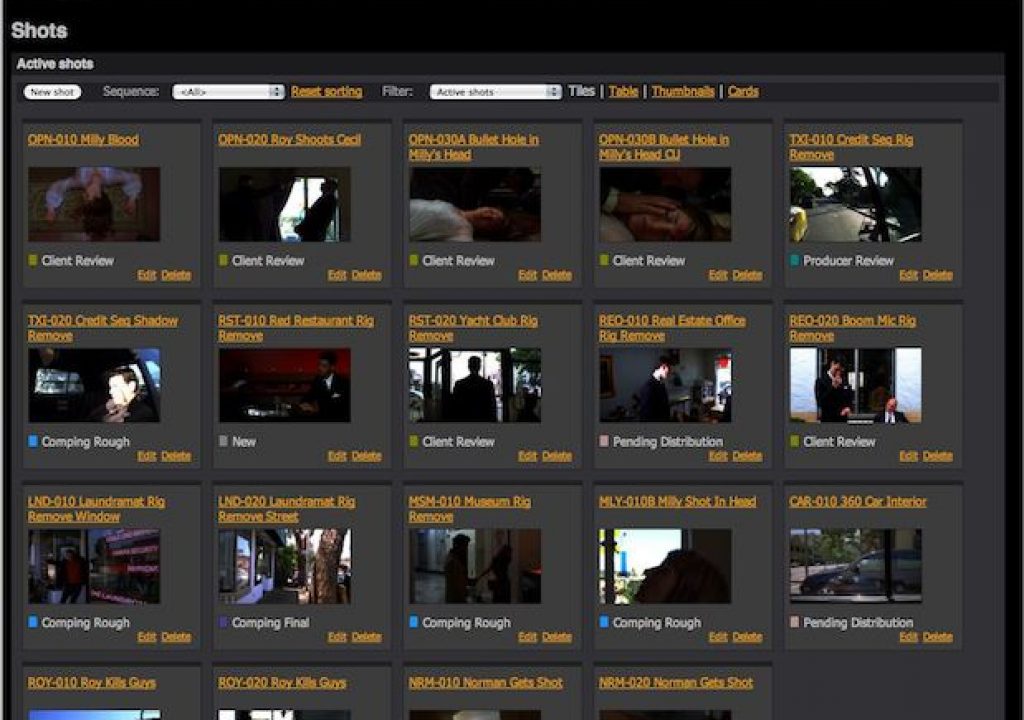Click the MLY-010B Milly Shot thumbnail
The image size is (1024, 720).
[665, 566]
